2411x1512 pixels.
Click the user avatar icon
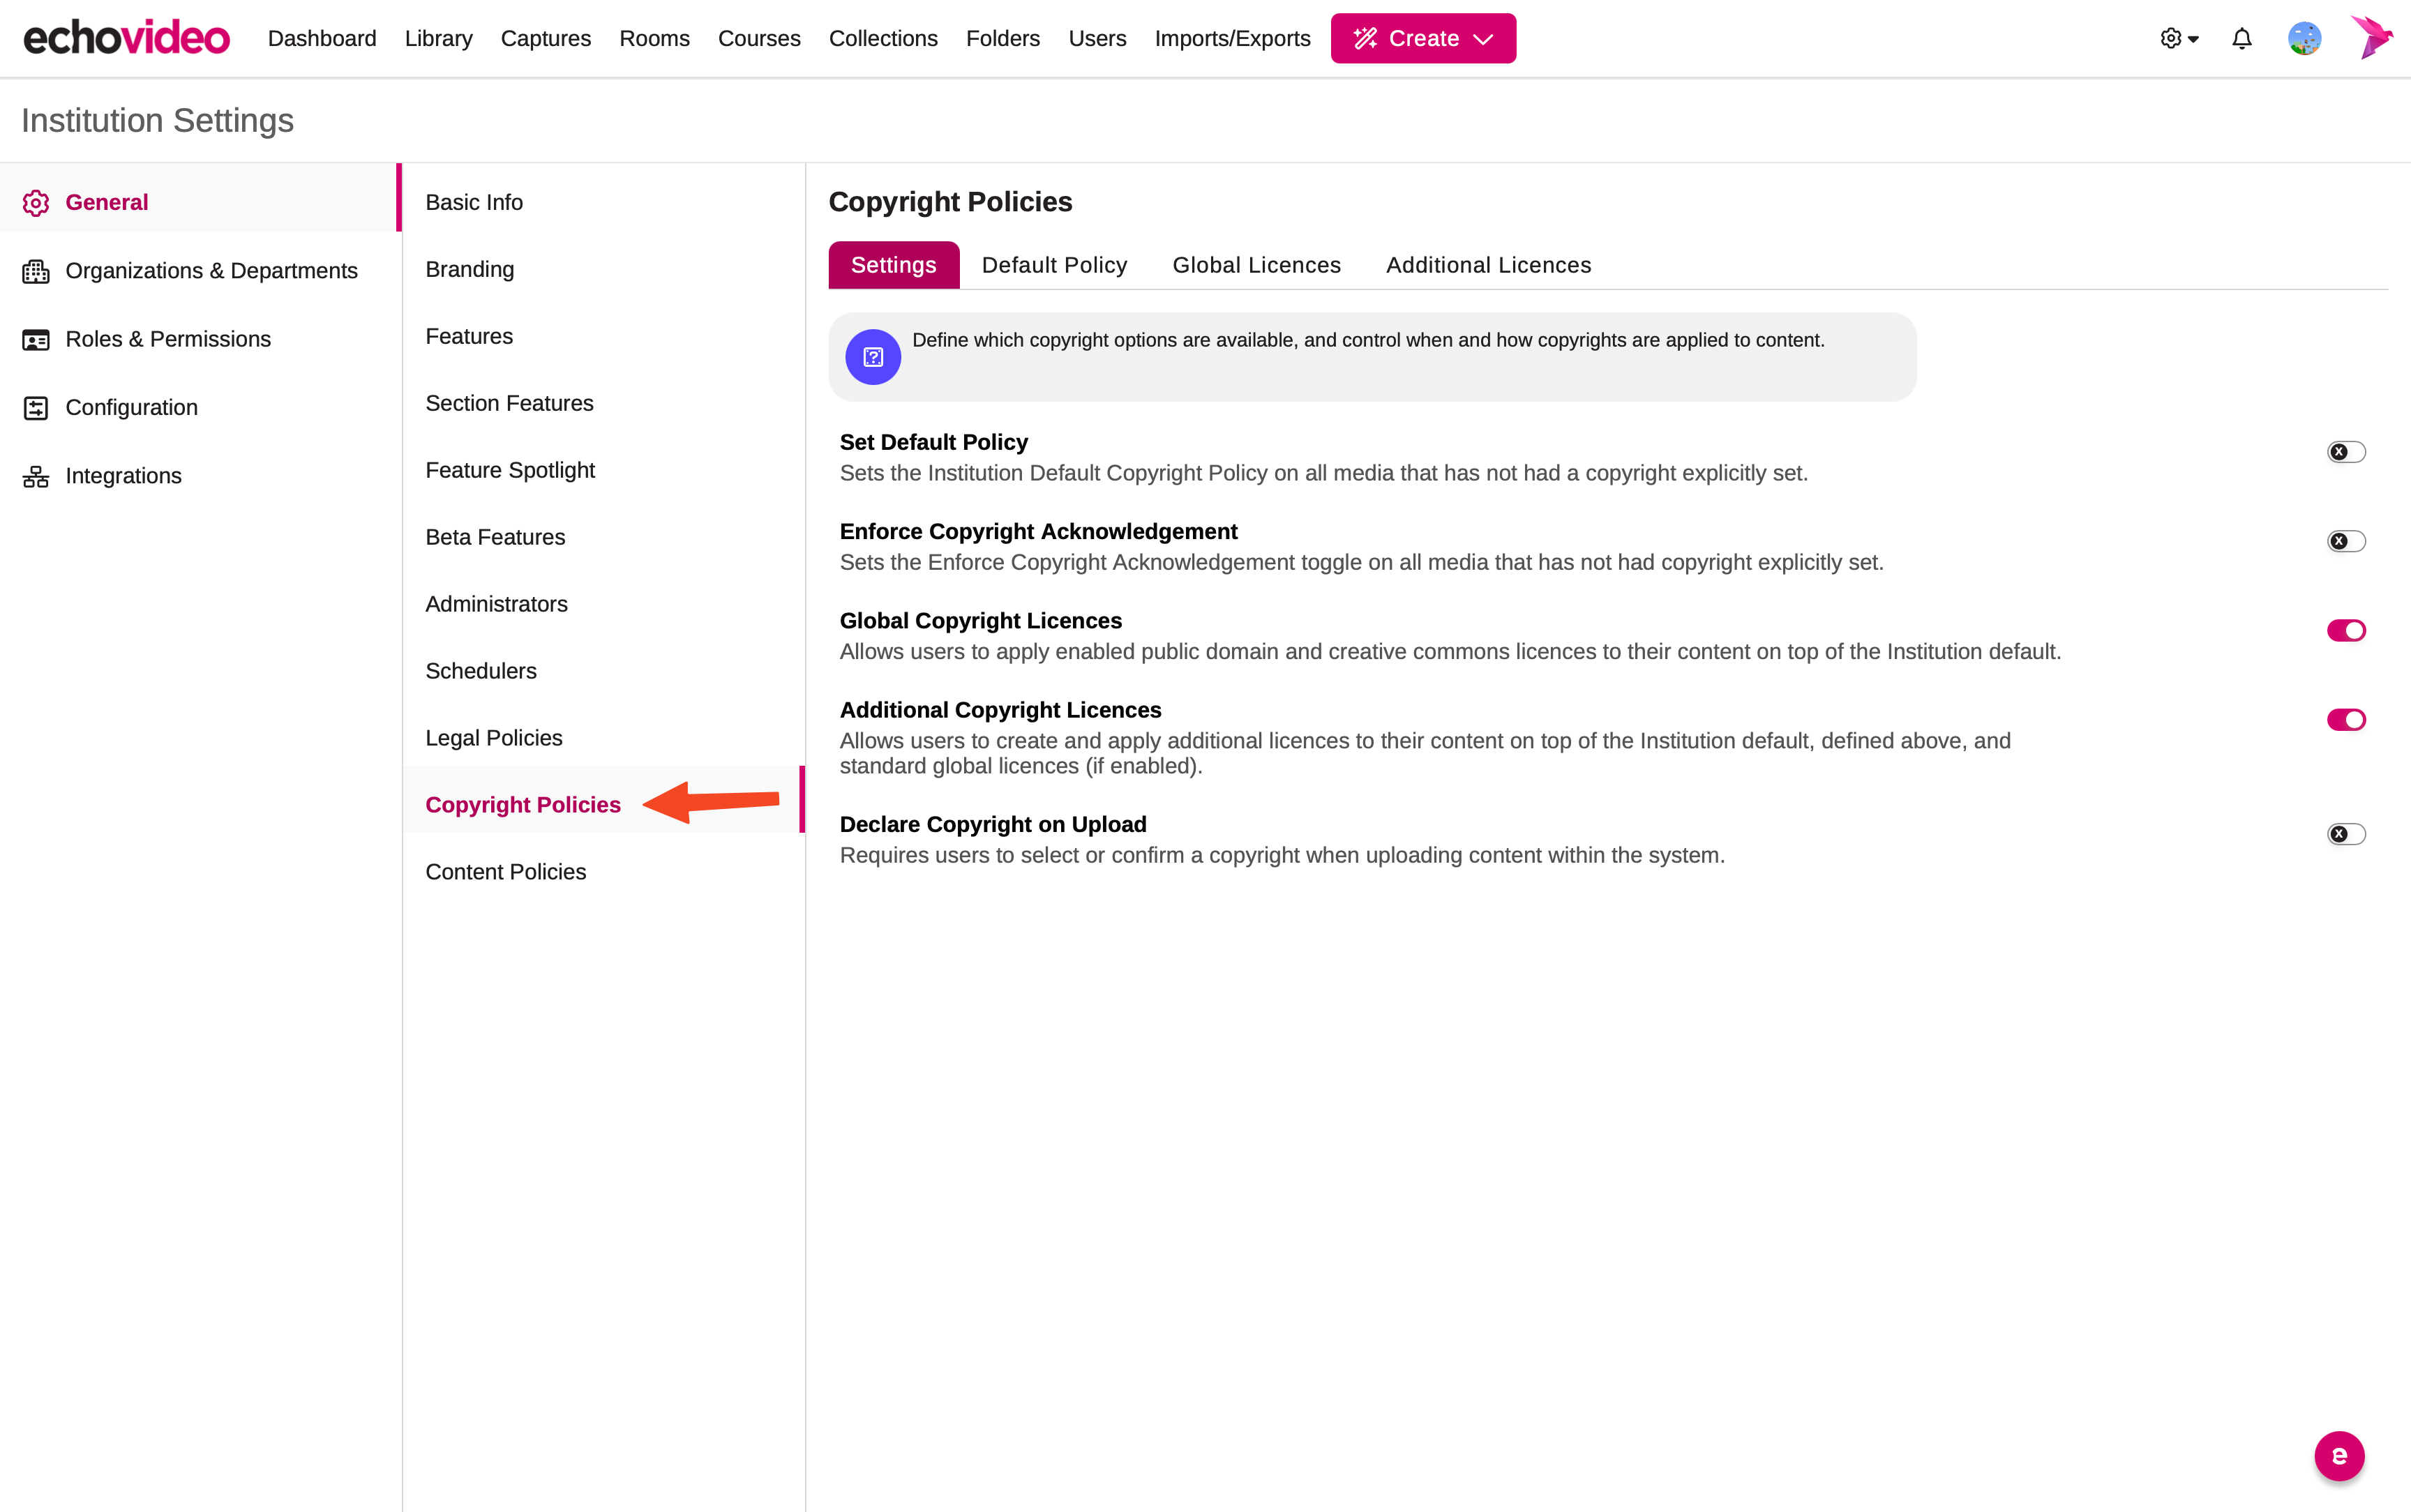pos(2304,38)
